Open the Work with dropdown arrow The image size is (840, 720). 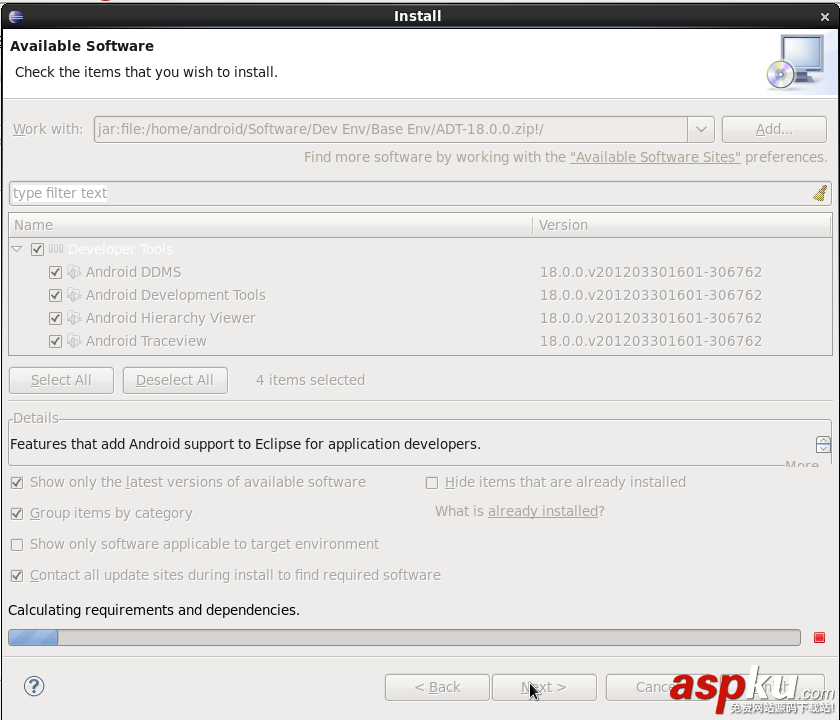coord(701,130)
